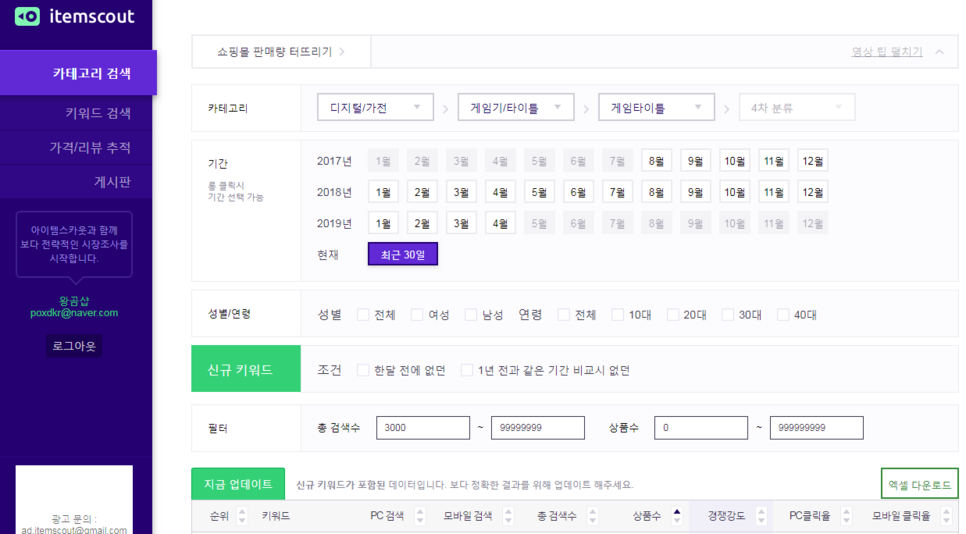Toggle the 성별 전체 checkbox

point(363,315)
